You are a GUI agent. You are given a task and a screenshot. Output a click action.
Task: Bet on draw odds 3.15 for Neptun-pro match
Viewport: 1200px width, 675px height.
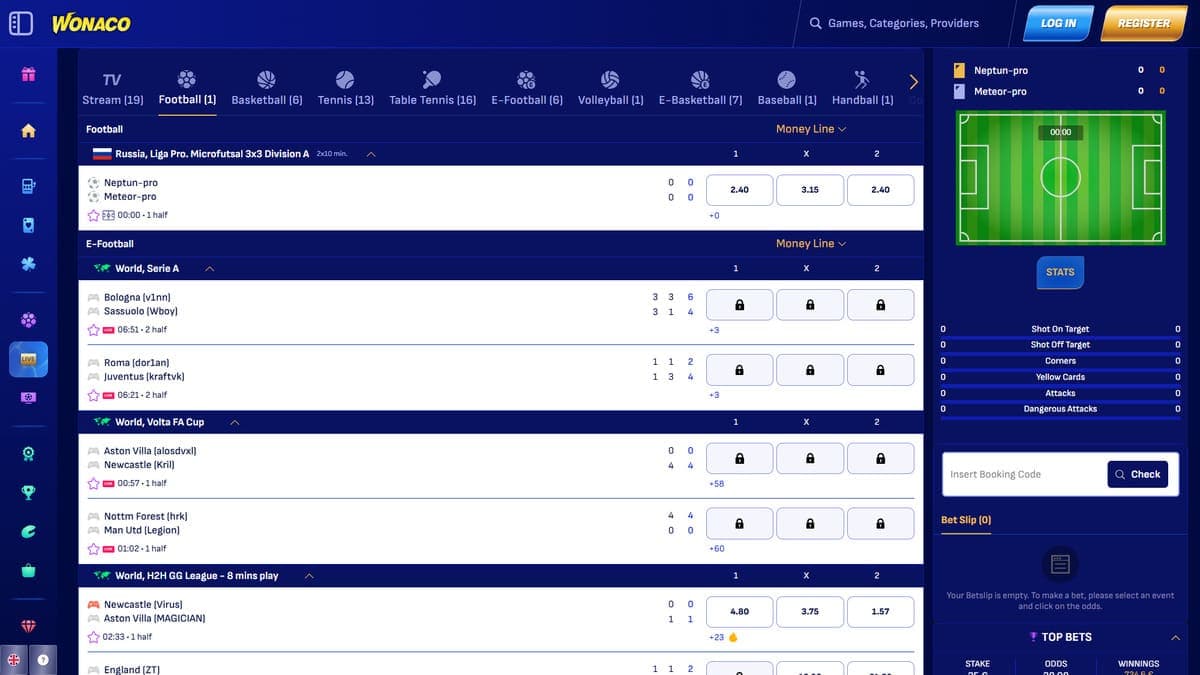pos(810,190)
